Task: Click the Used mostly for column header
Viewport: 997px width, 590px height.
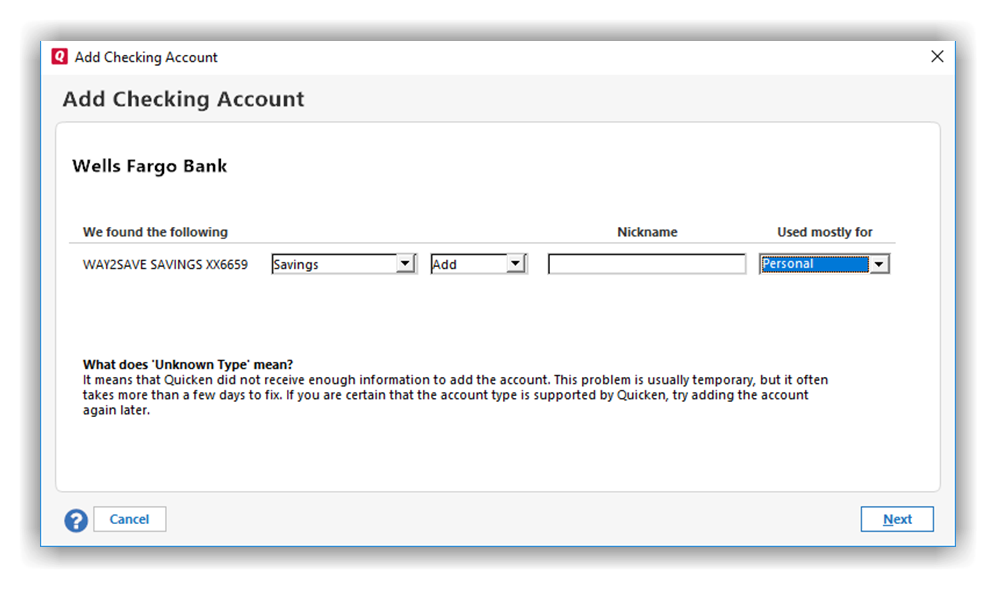Action: tap(824, 232)
